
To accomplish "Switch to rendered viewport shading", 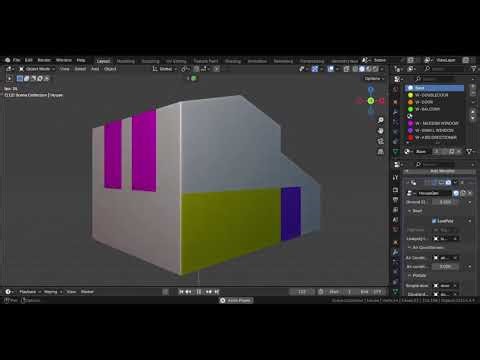I will [x=375, y=69].
